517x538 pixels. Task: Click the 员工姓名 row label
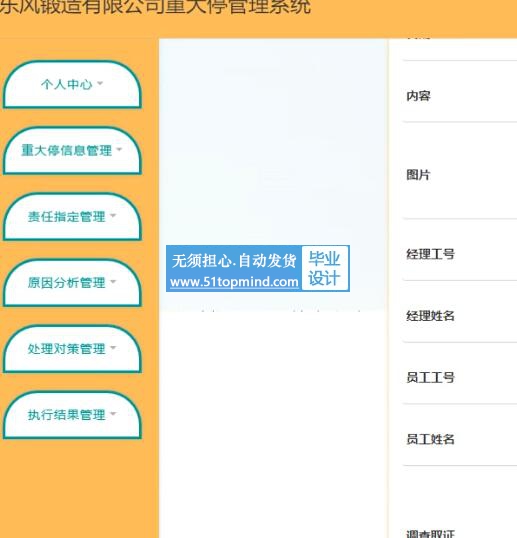[431, 440]
